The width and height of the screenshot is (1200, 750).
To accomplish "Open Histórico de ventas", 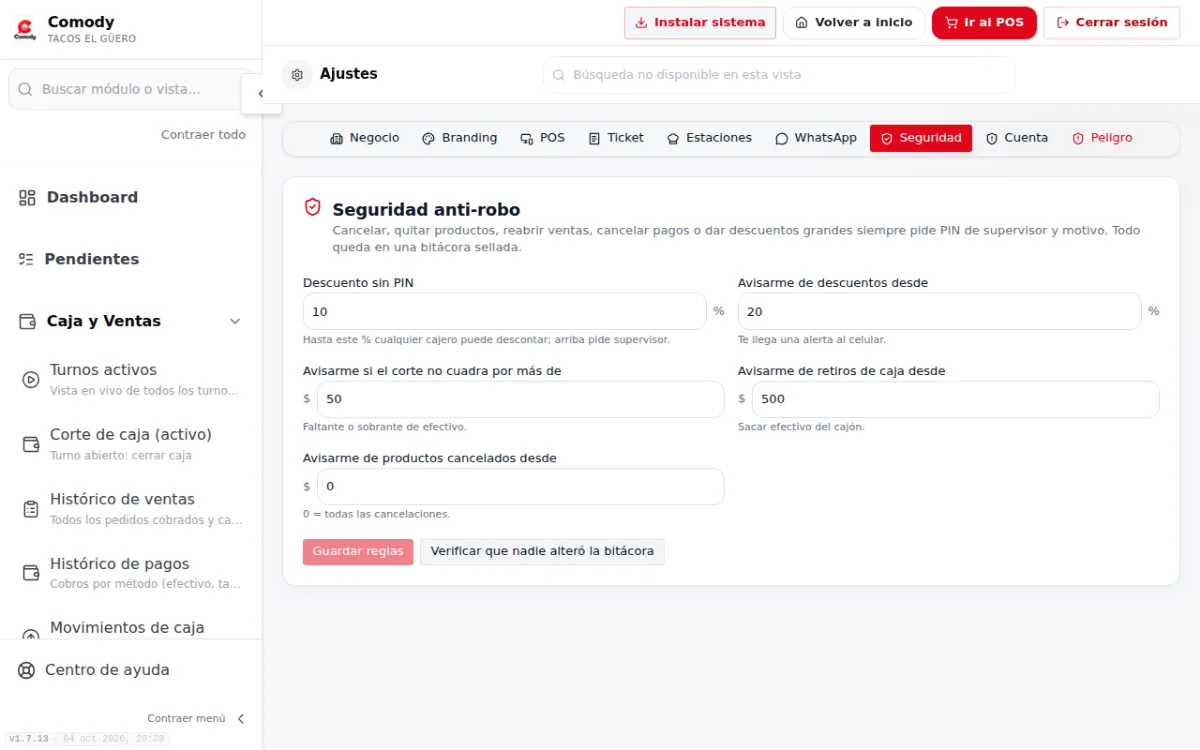I will coord(131,509).
